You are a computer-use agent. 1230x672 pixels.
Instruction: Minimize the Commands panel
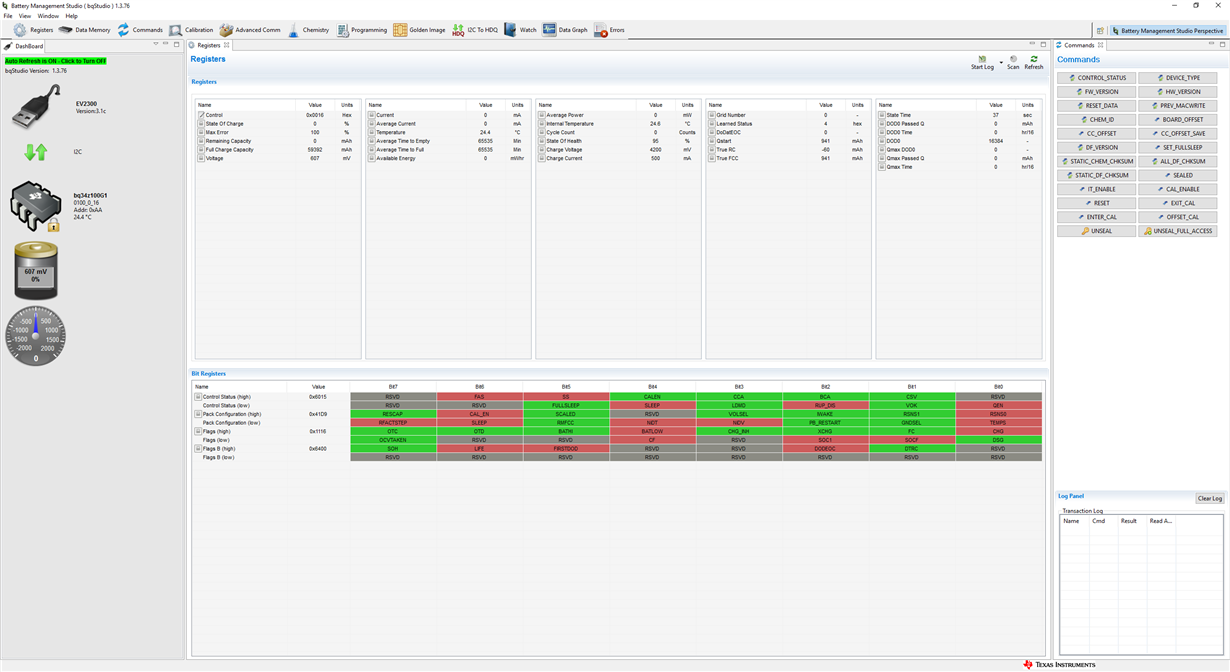1212,44
